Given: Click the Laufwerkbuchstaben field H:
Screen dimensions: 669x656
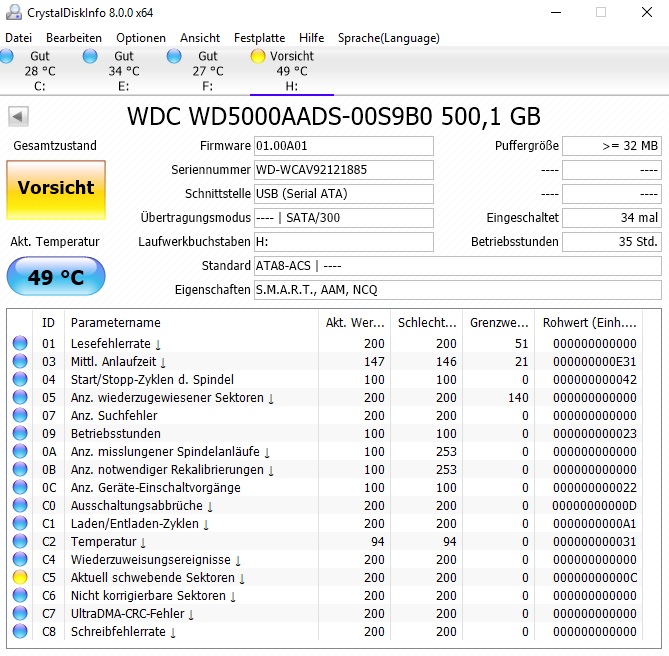Looking at the screenshot, I should point(344,242).
